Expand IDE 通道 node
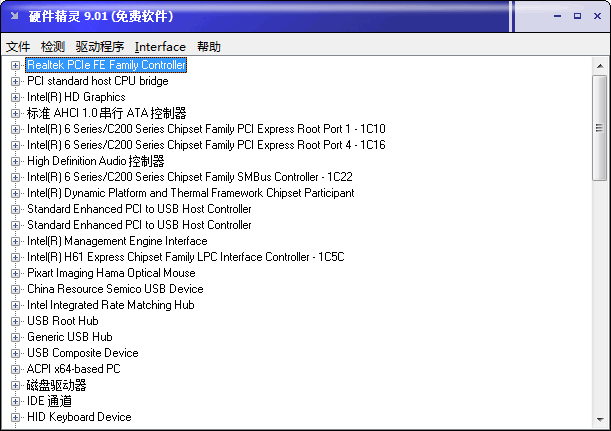This screenshot has width=611, height=431. pyautogui.click(x=15, y=401)
